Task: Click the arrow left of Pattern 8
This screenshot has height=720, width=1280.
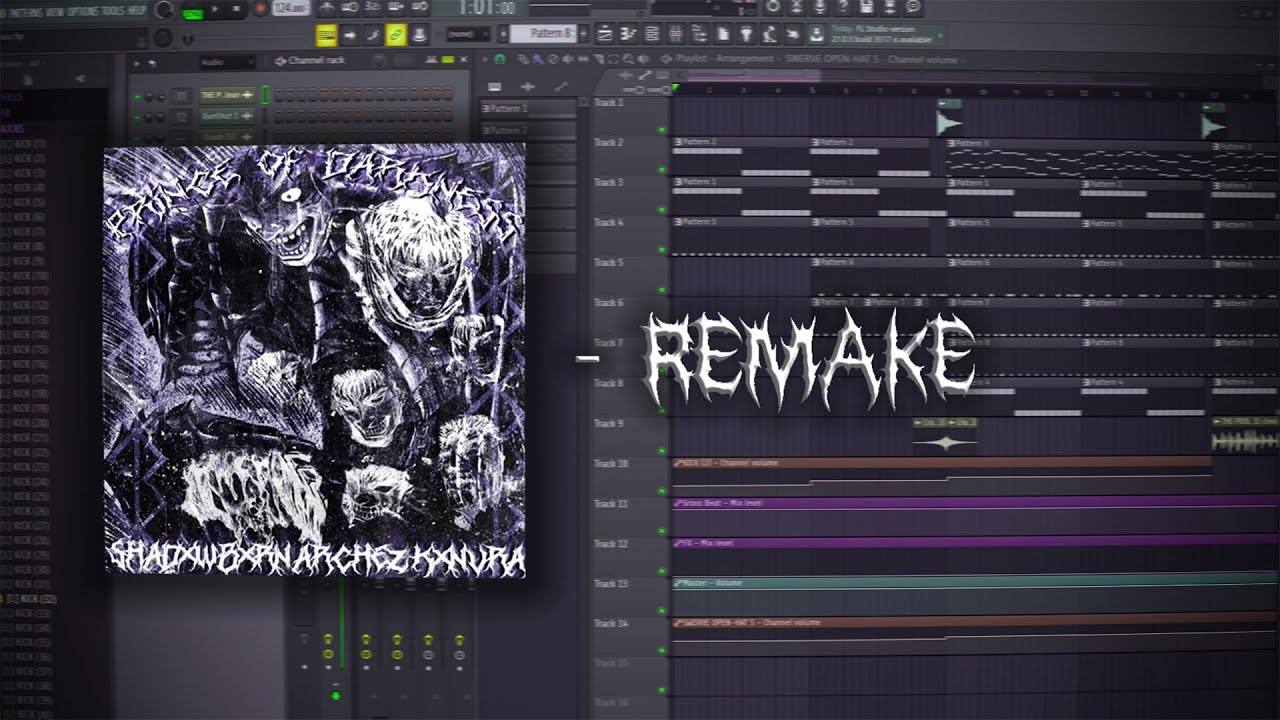Action: [503, 34]
